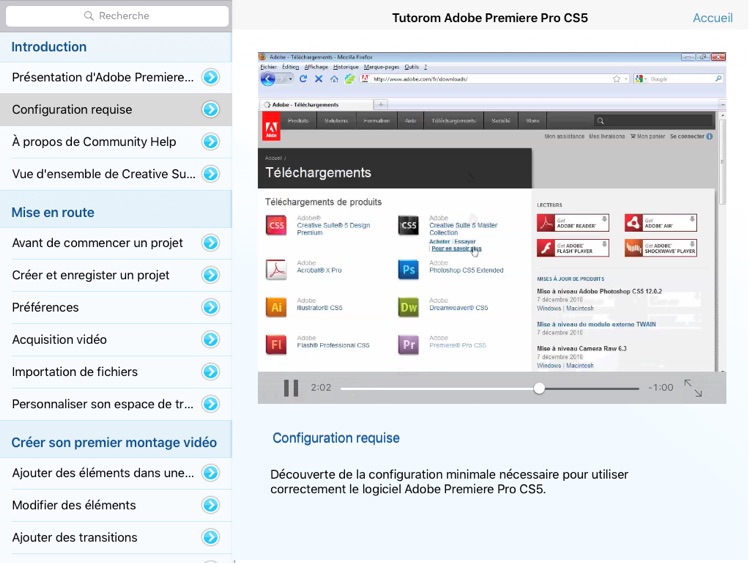Click the CS5 Master Collection icon
Image resolution: width=750 pixels, height=563 pixels.
(x=408, y=225)
